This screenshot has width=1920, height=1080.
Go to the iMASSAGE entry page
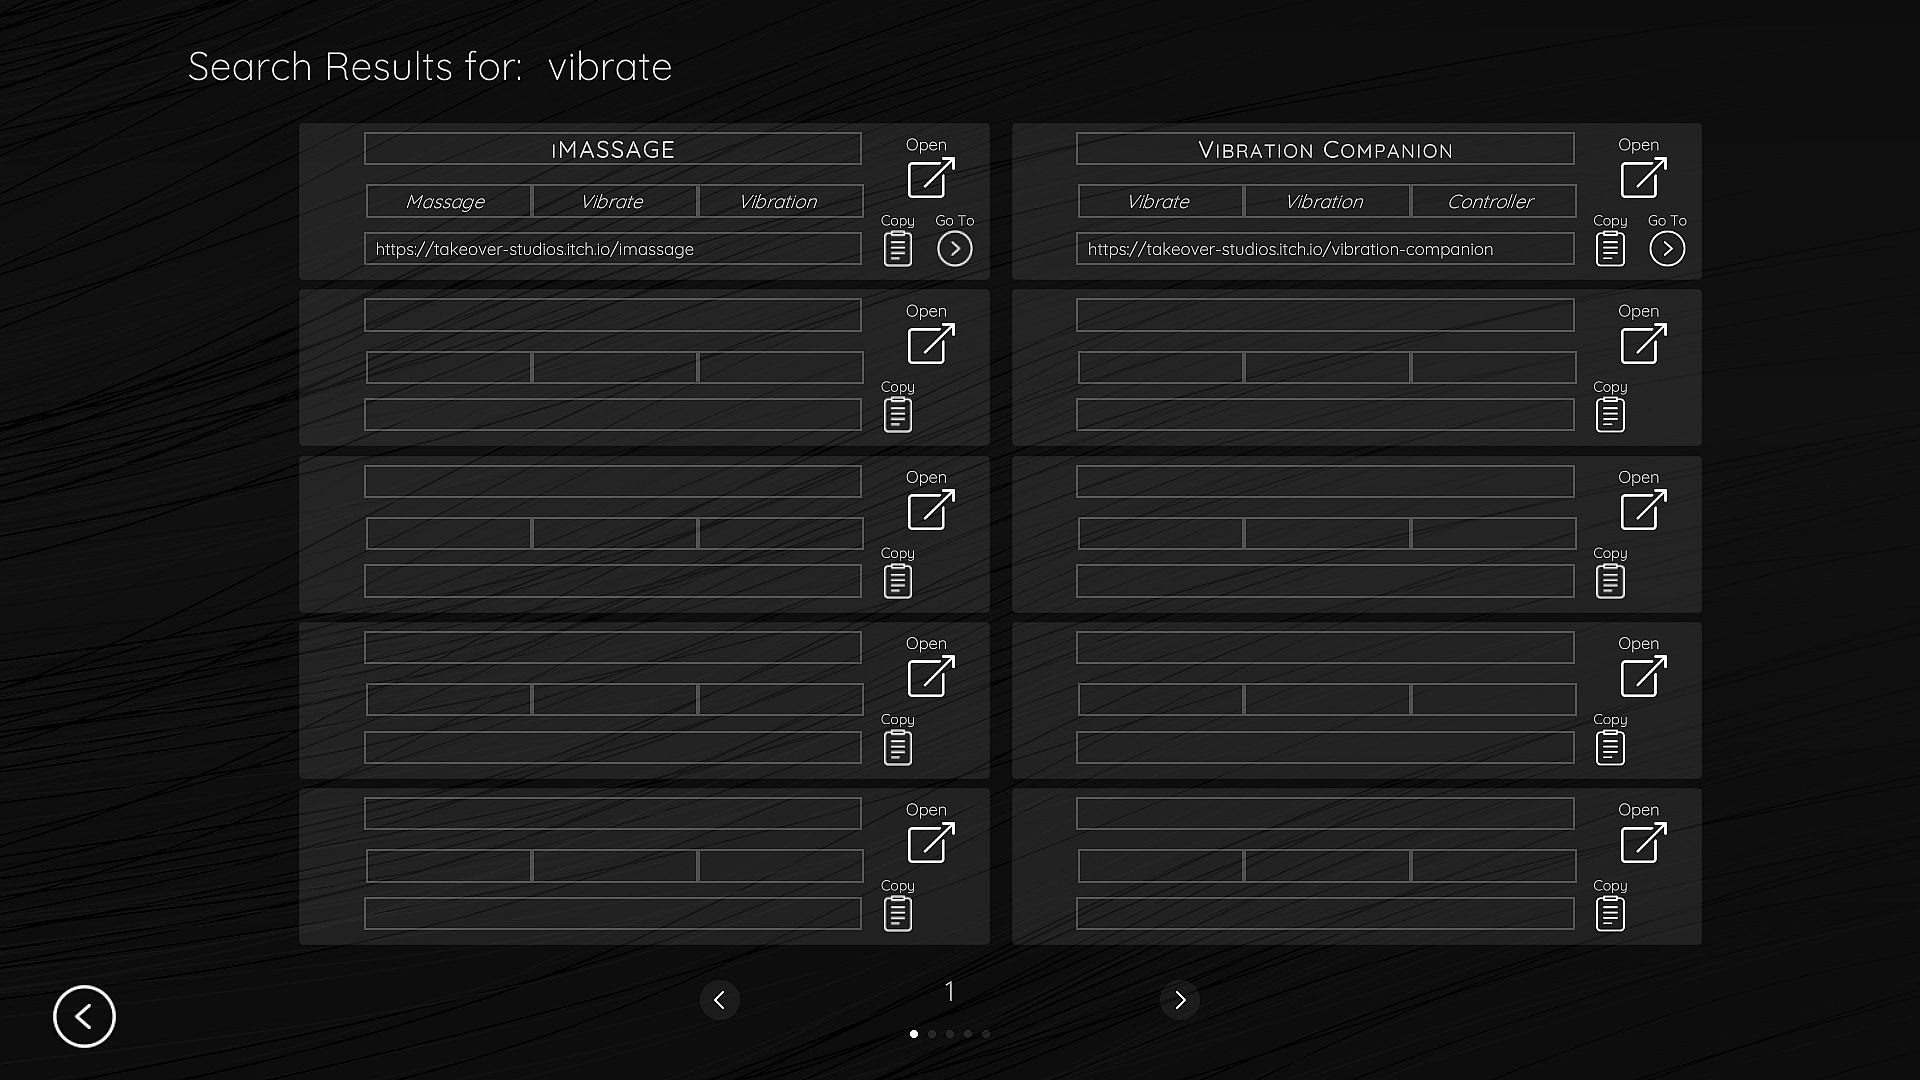954,248
